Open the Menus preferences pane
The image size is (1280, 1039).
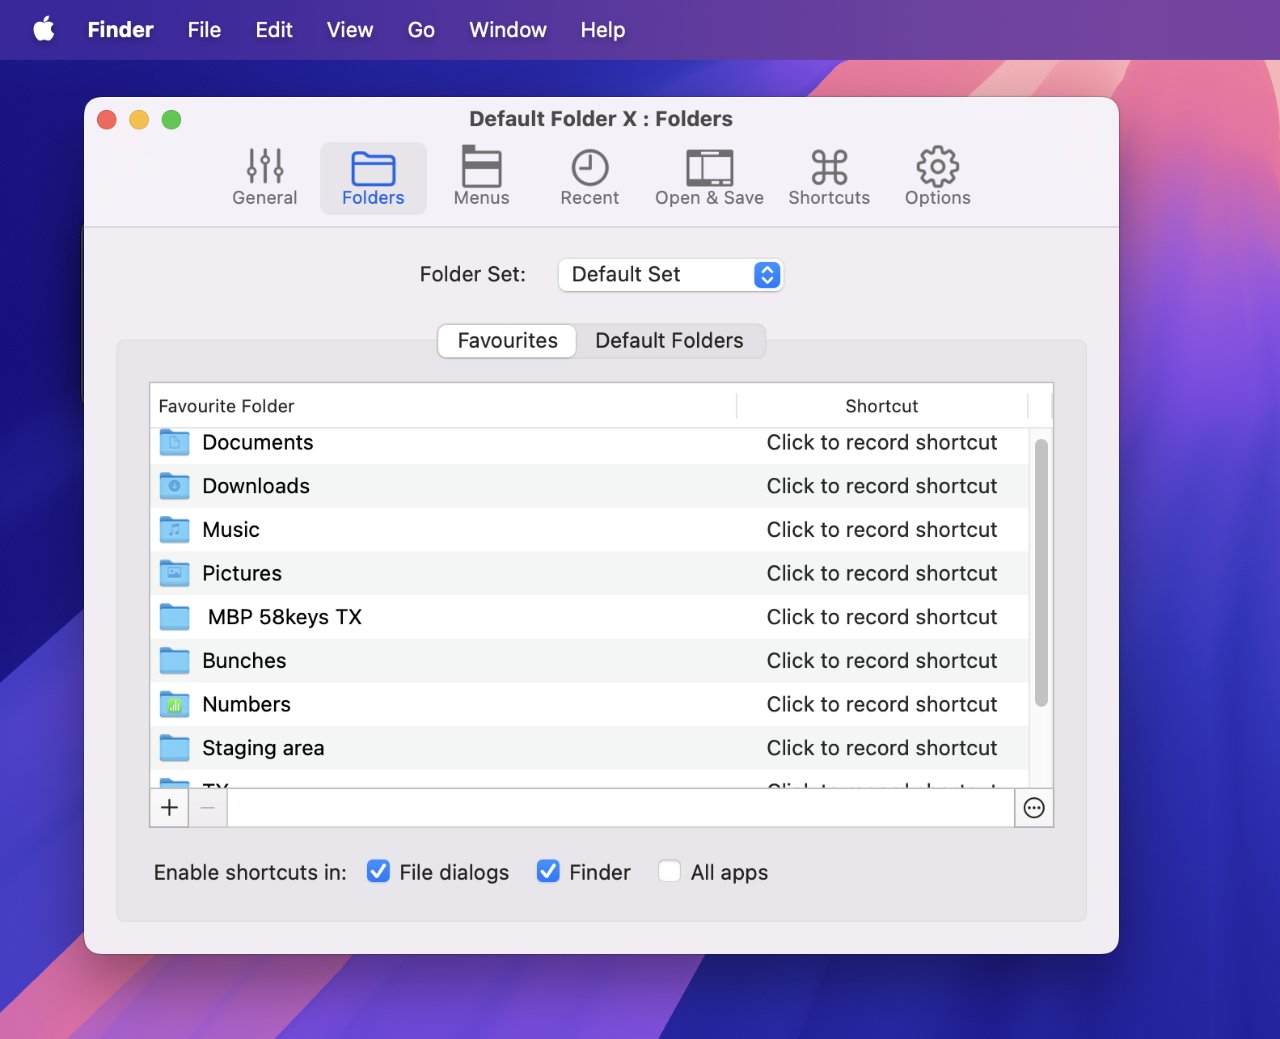[x=481, y=178]
